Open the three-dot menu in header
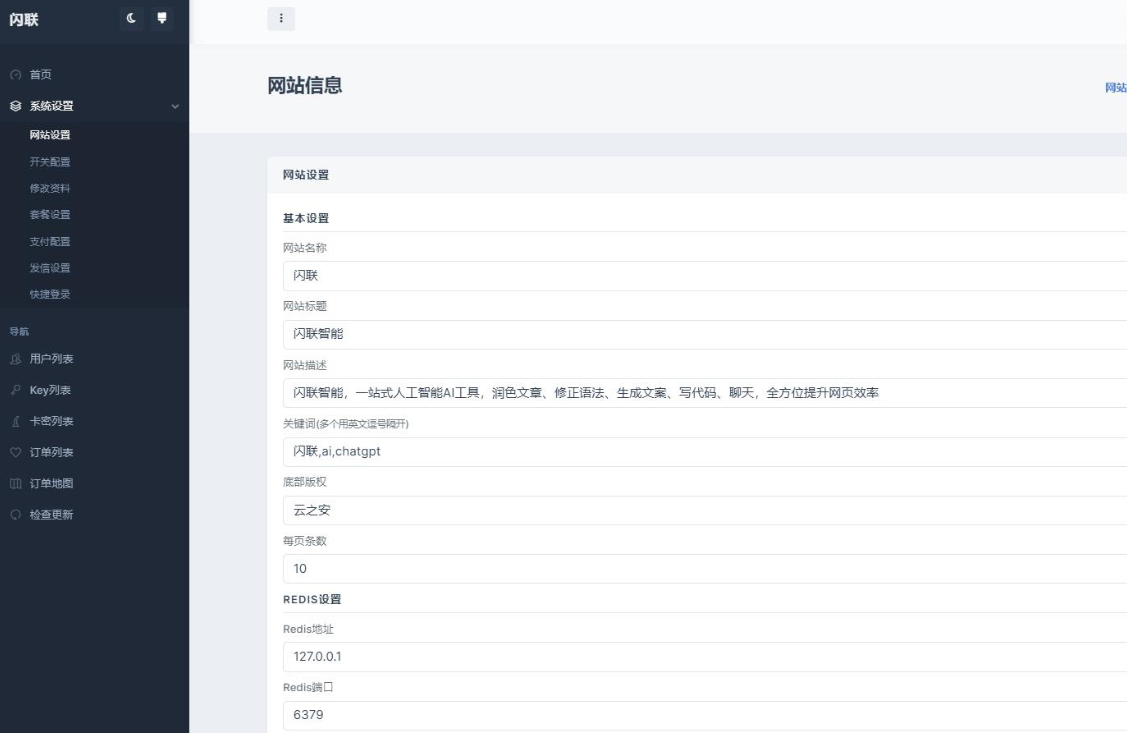1127x738 pixels. (281, 19)
